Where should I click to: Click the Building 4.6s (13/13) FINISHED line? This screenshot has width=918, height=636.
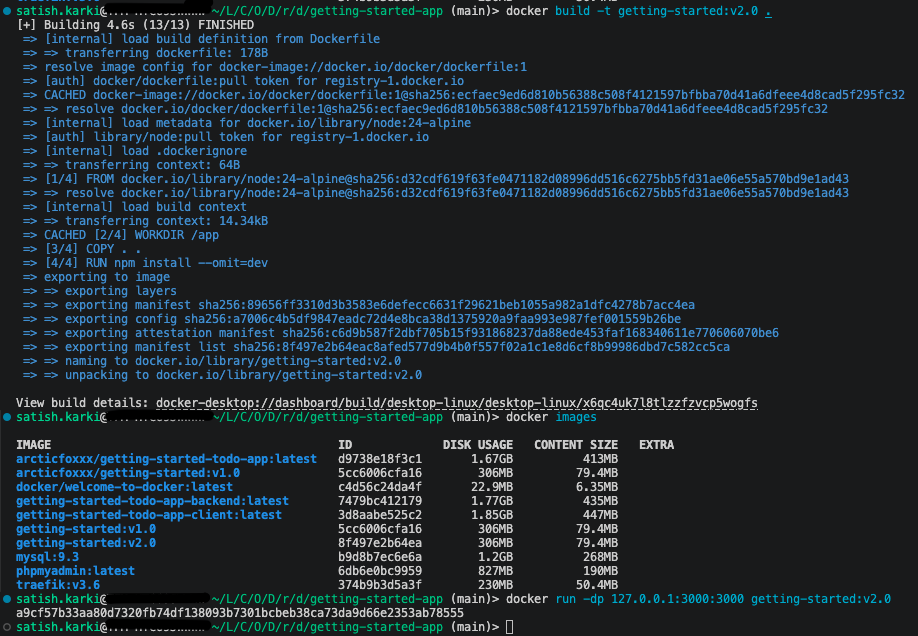136,25
